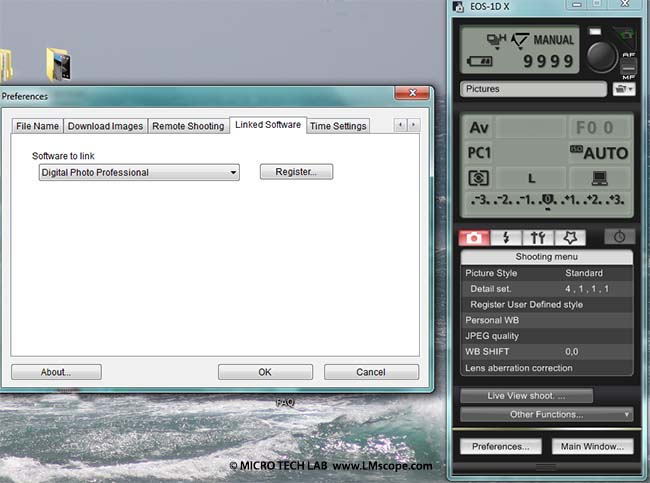Image resolution: width=650 pixels, height=483 pixels.
Task: Switch to the flash settings tab icon
Action: [x=505, y=238]
